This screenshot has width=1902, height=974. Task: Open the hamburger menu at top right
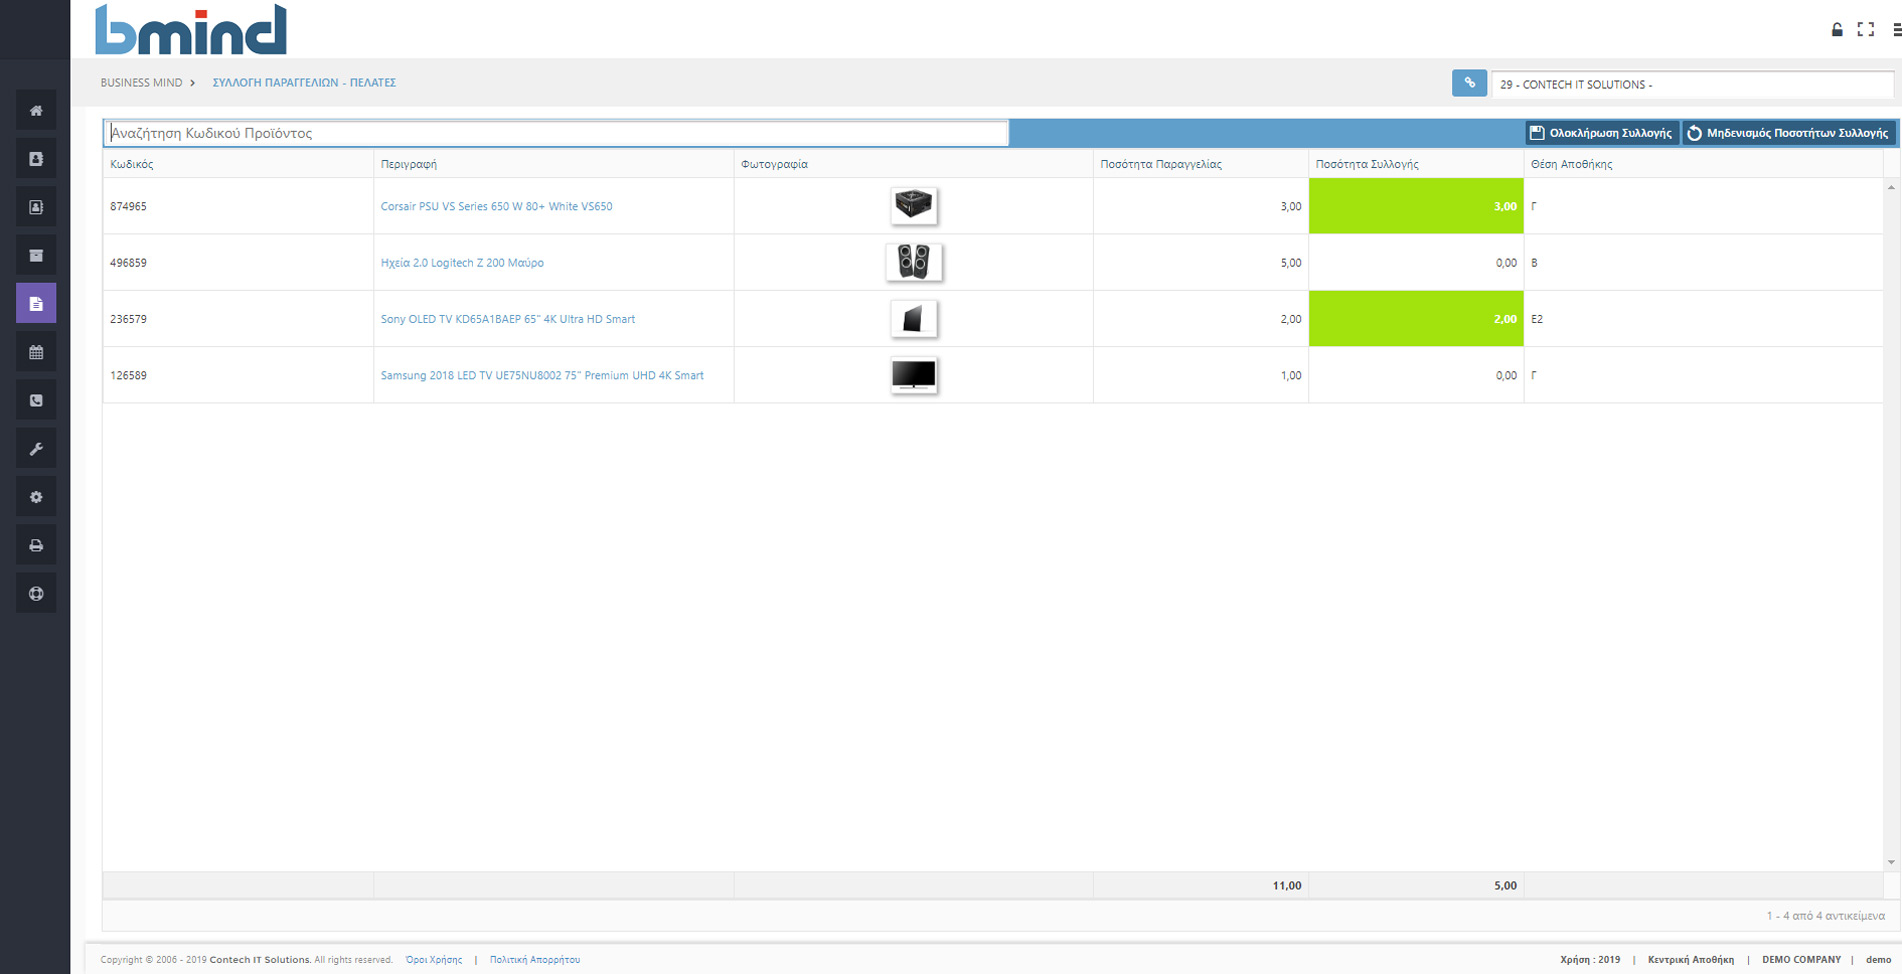pyautogui.click(x=1896, y=30)
